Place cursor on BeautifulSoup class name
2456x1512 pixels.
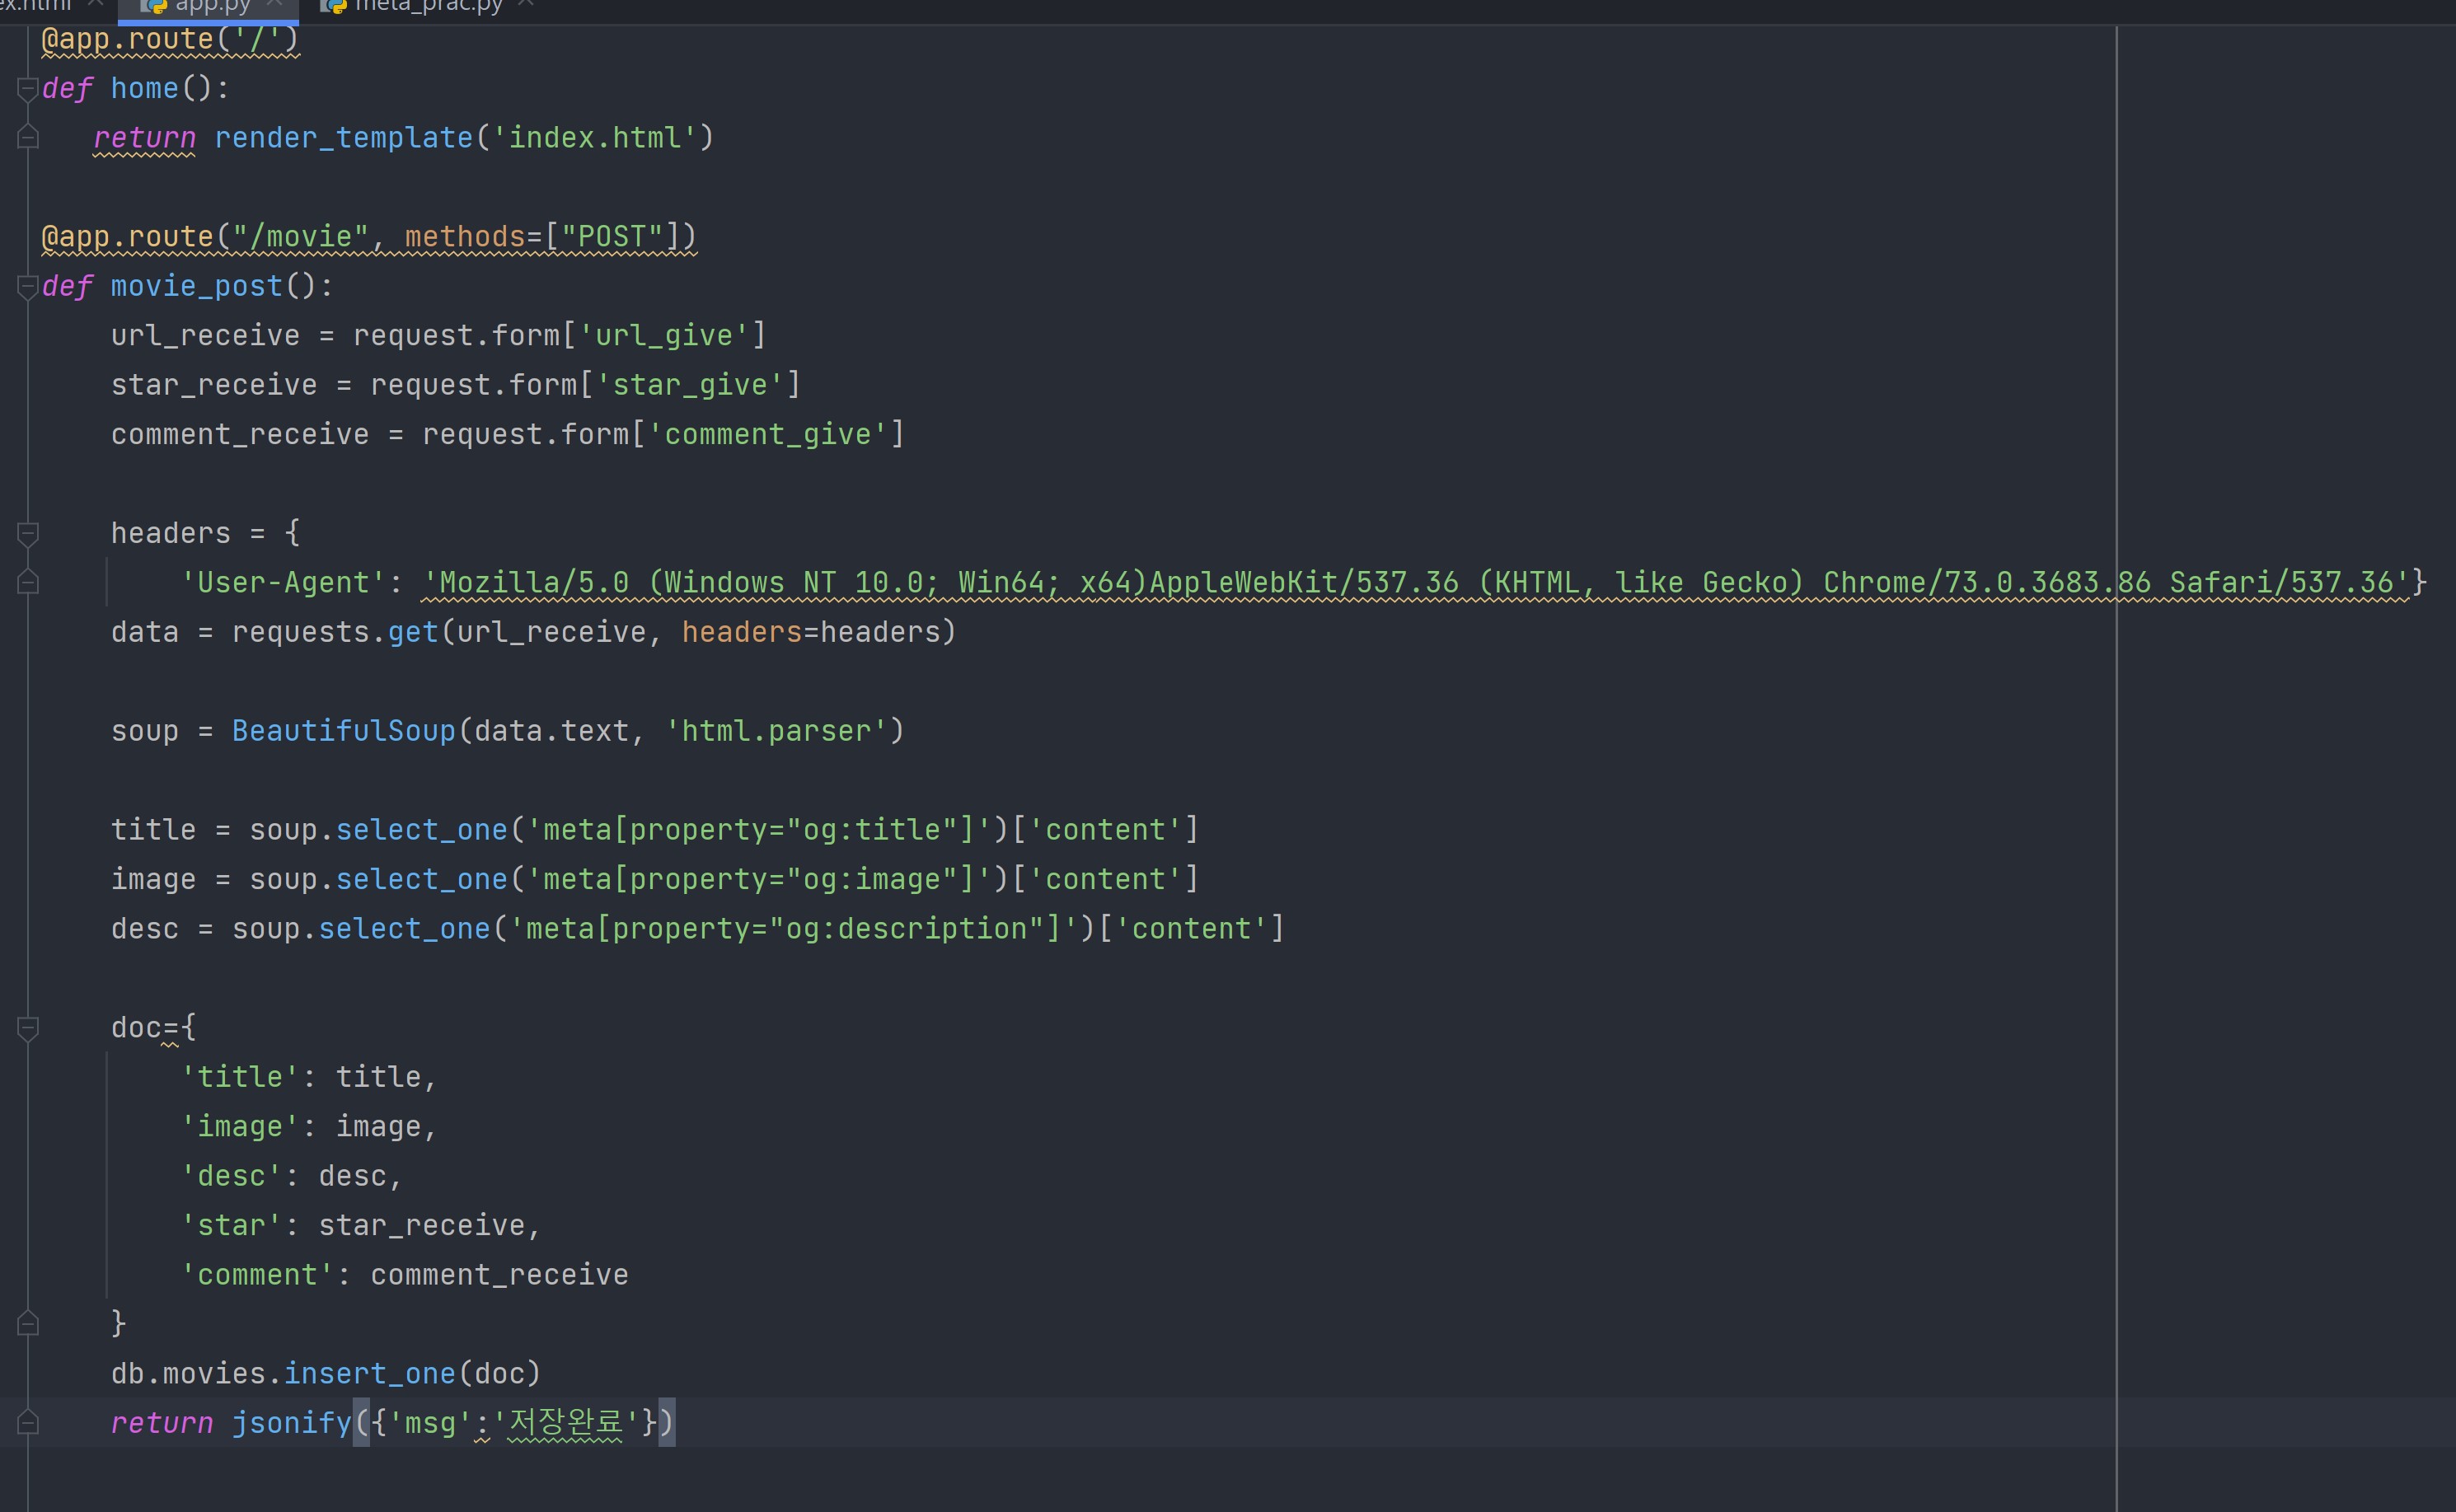(343, 731)
